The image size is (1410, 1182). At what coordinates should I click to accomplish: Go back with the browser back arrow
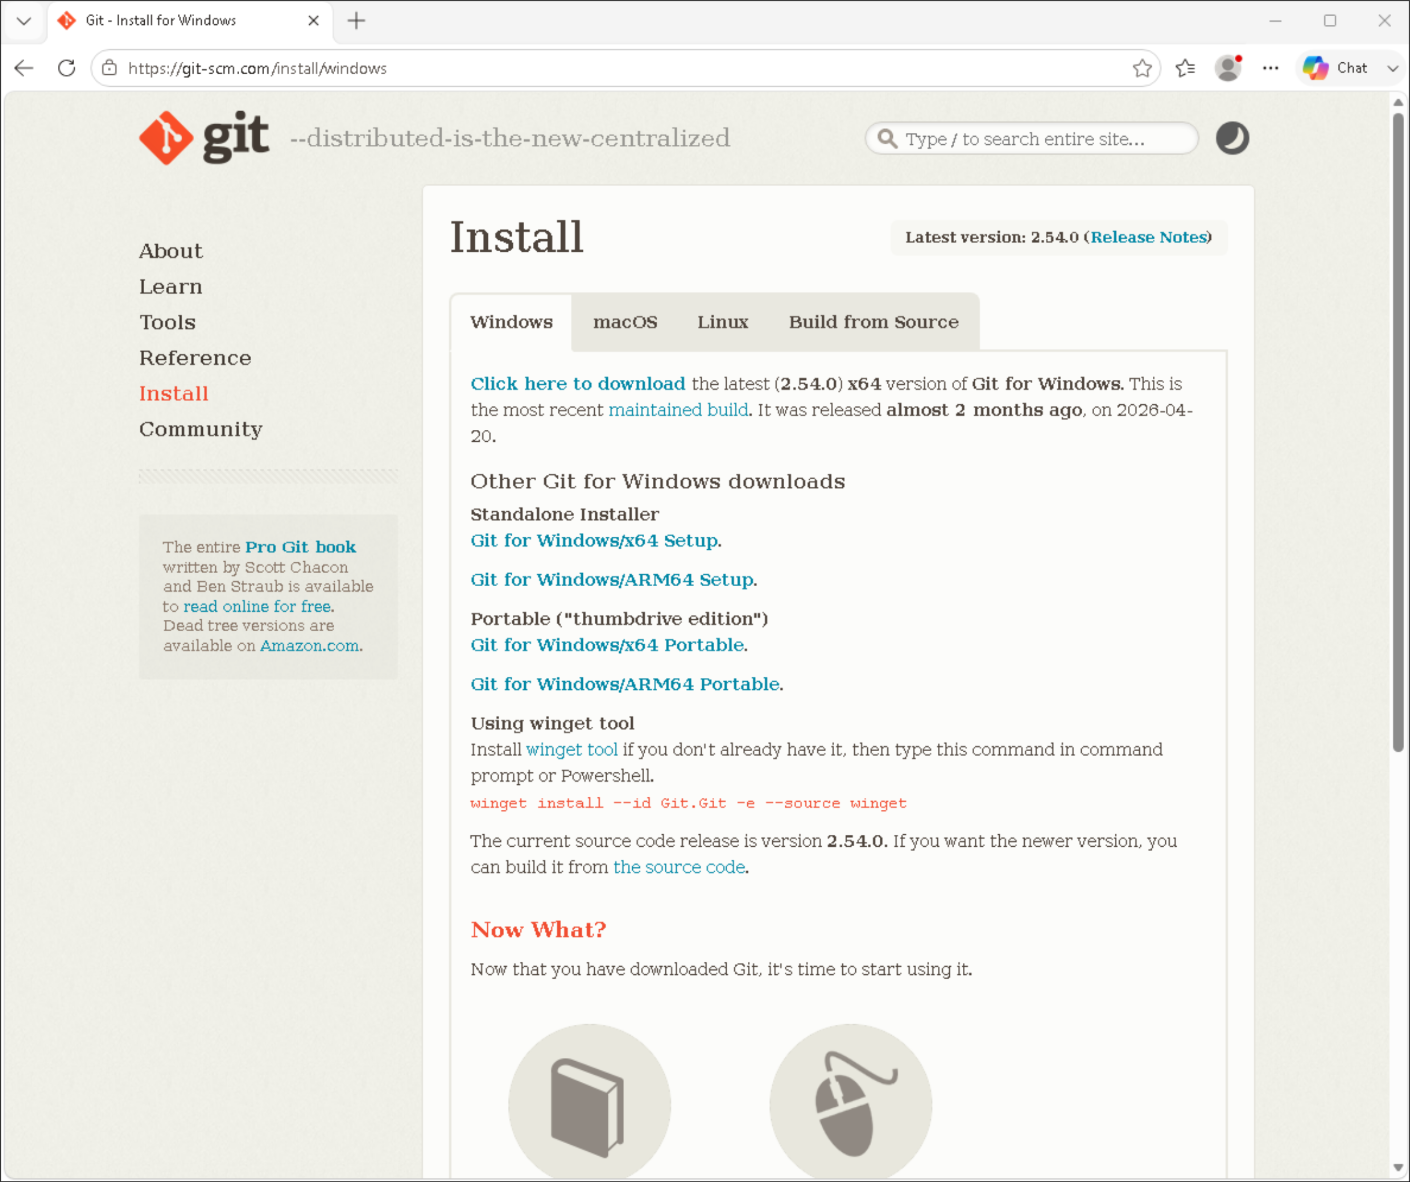click(x=24, y=68)
